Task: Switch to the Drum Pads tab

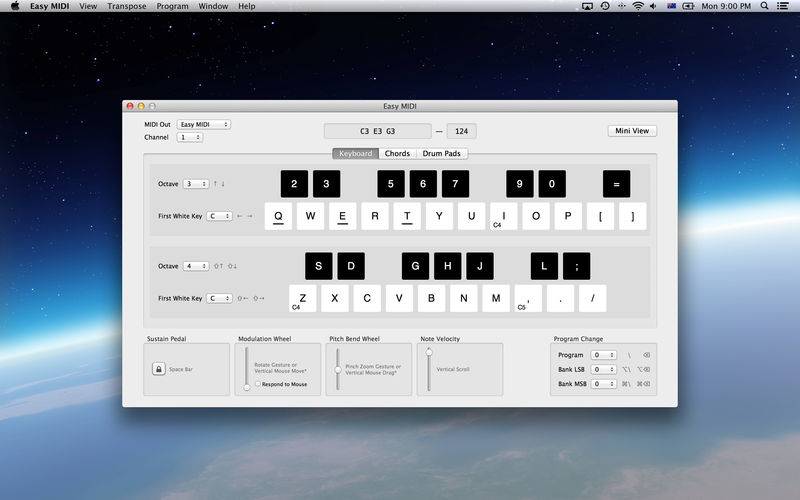Action: coord(442,153)
